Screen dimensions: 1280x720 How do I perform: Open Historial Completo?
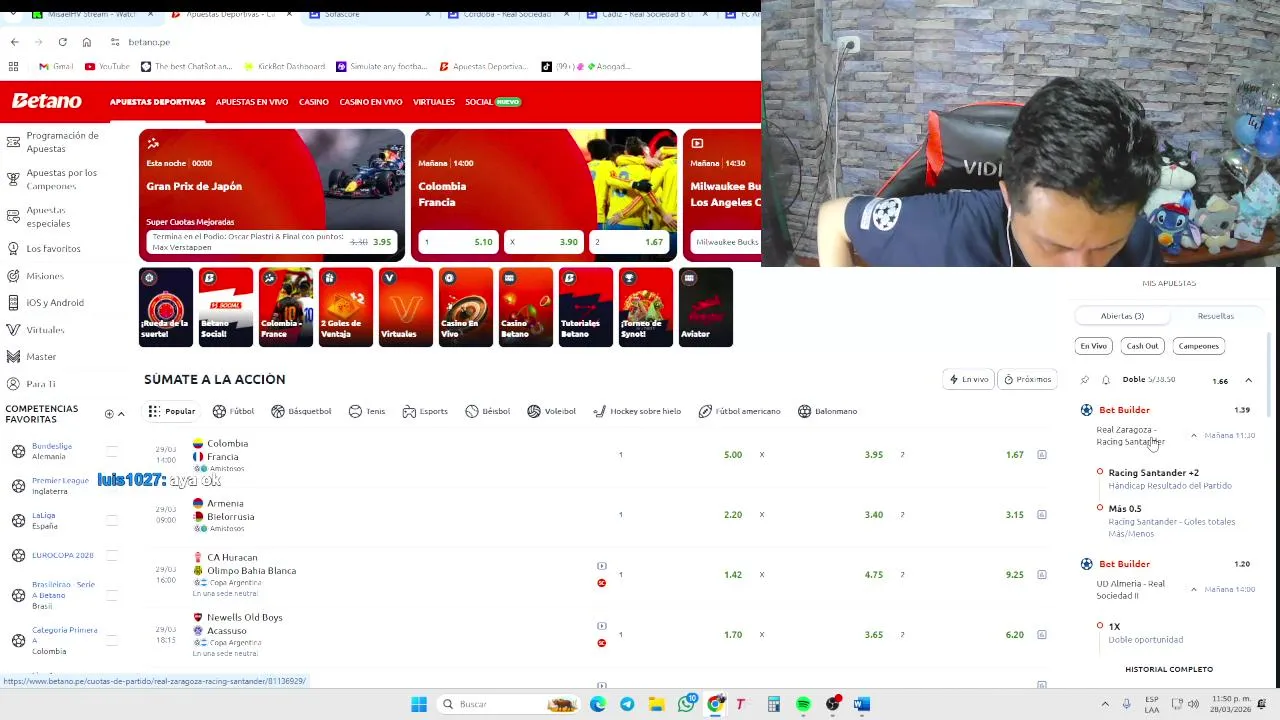click(x=1169, y=669)
